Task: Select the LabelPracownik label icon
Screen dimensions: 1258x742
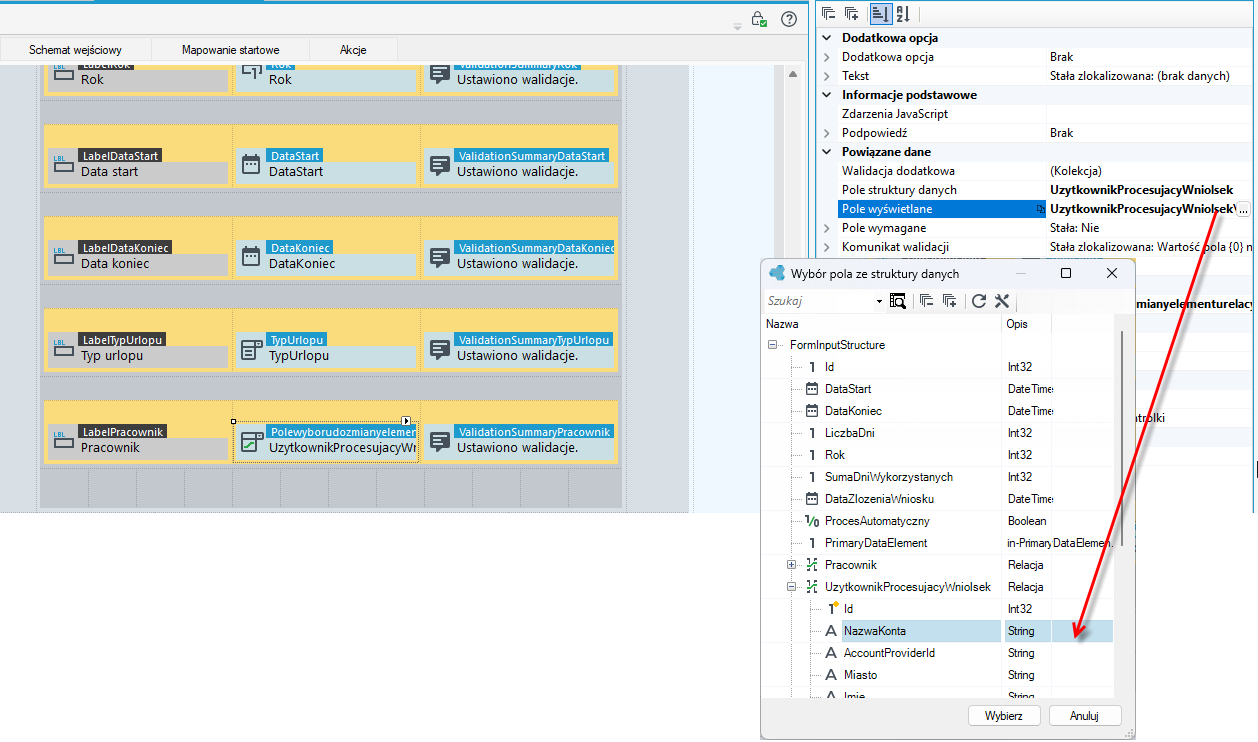Action: click(62, 439)
